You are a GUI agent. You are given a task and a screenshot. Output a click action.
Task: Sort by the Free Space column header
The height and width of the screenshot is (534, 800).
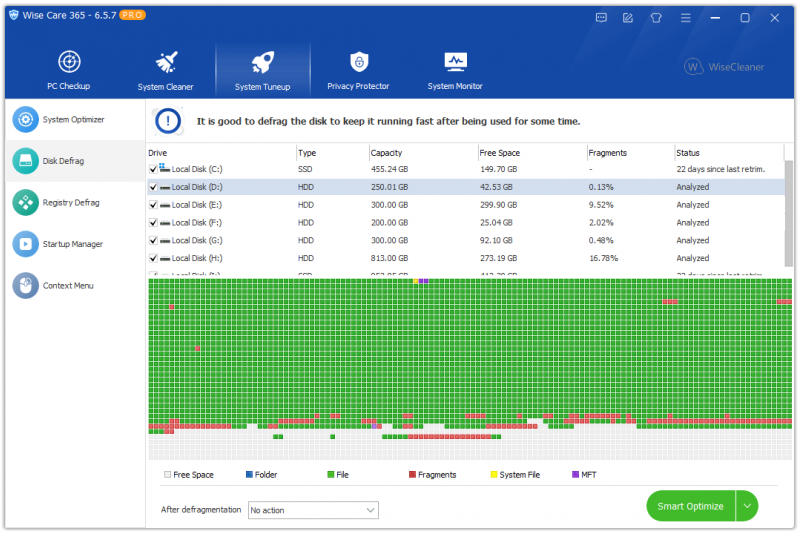499,153
